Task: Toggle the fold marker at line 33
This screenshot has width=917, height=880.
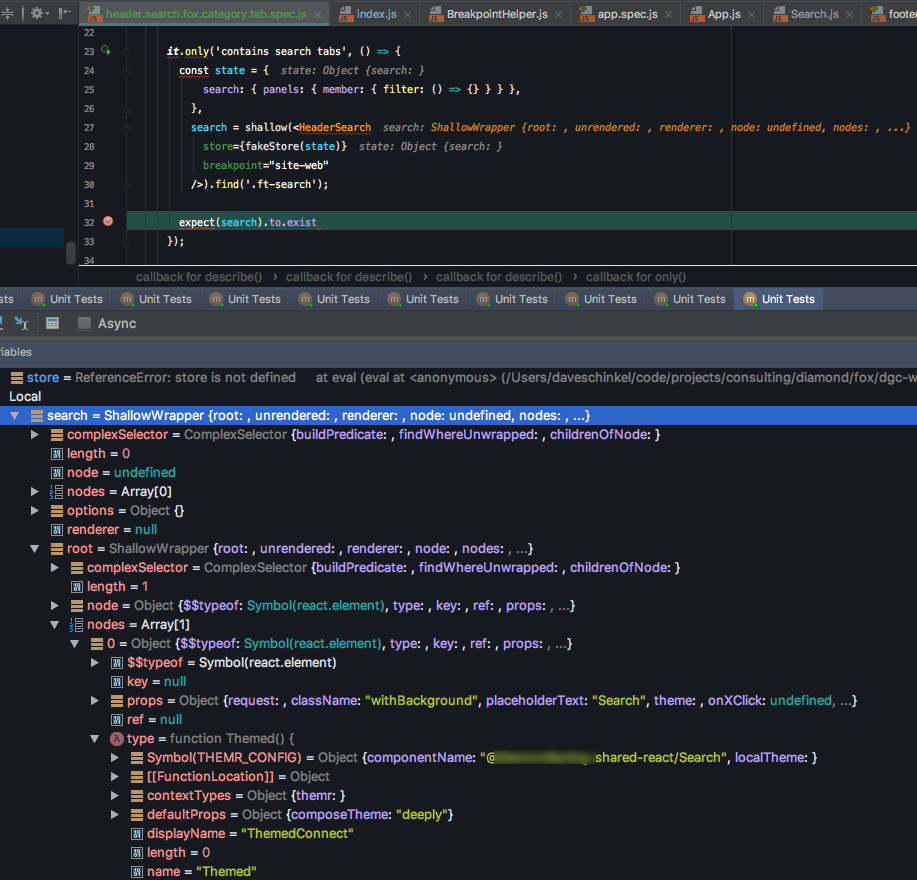Action: [126, 241]
